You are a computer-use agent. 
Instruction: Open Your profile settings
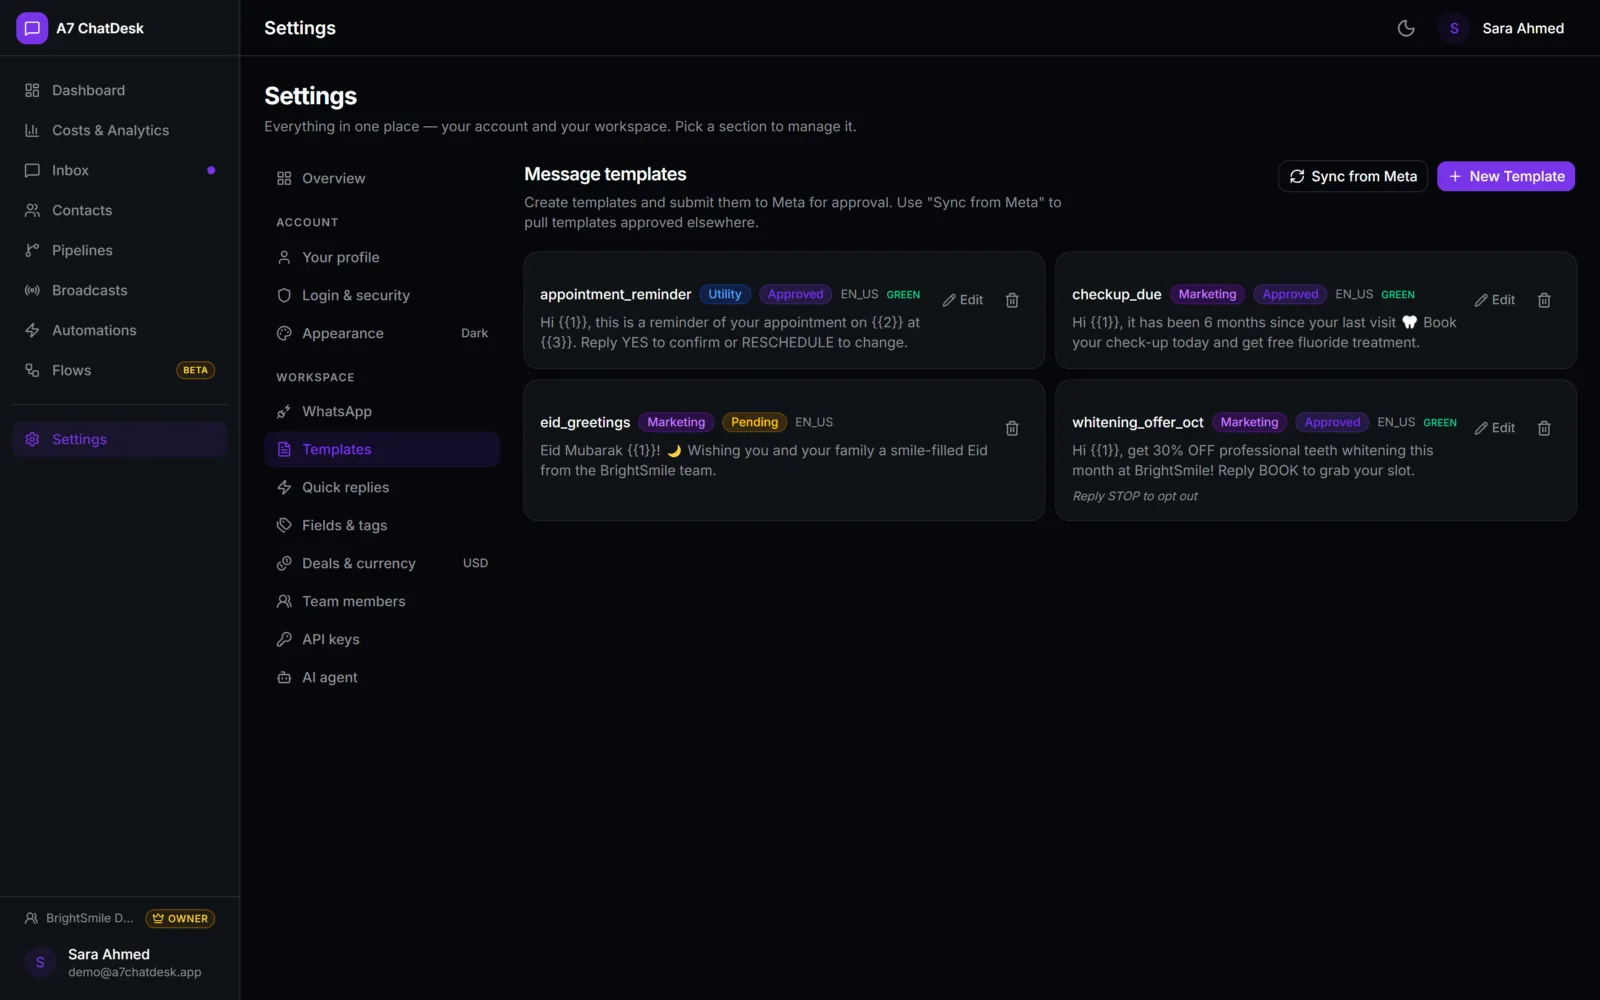[382, 257]
